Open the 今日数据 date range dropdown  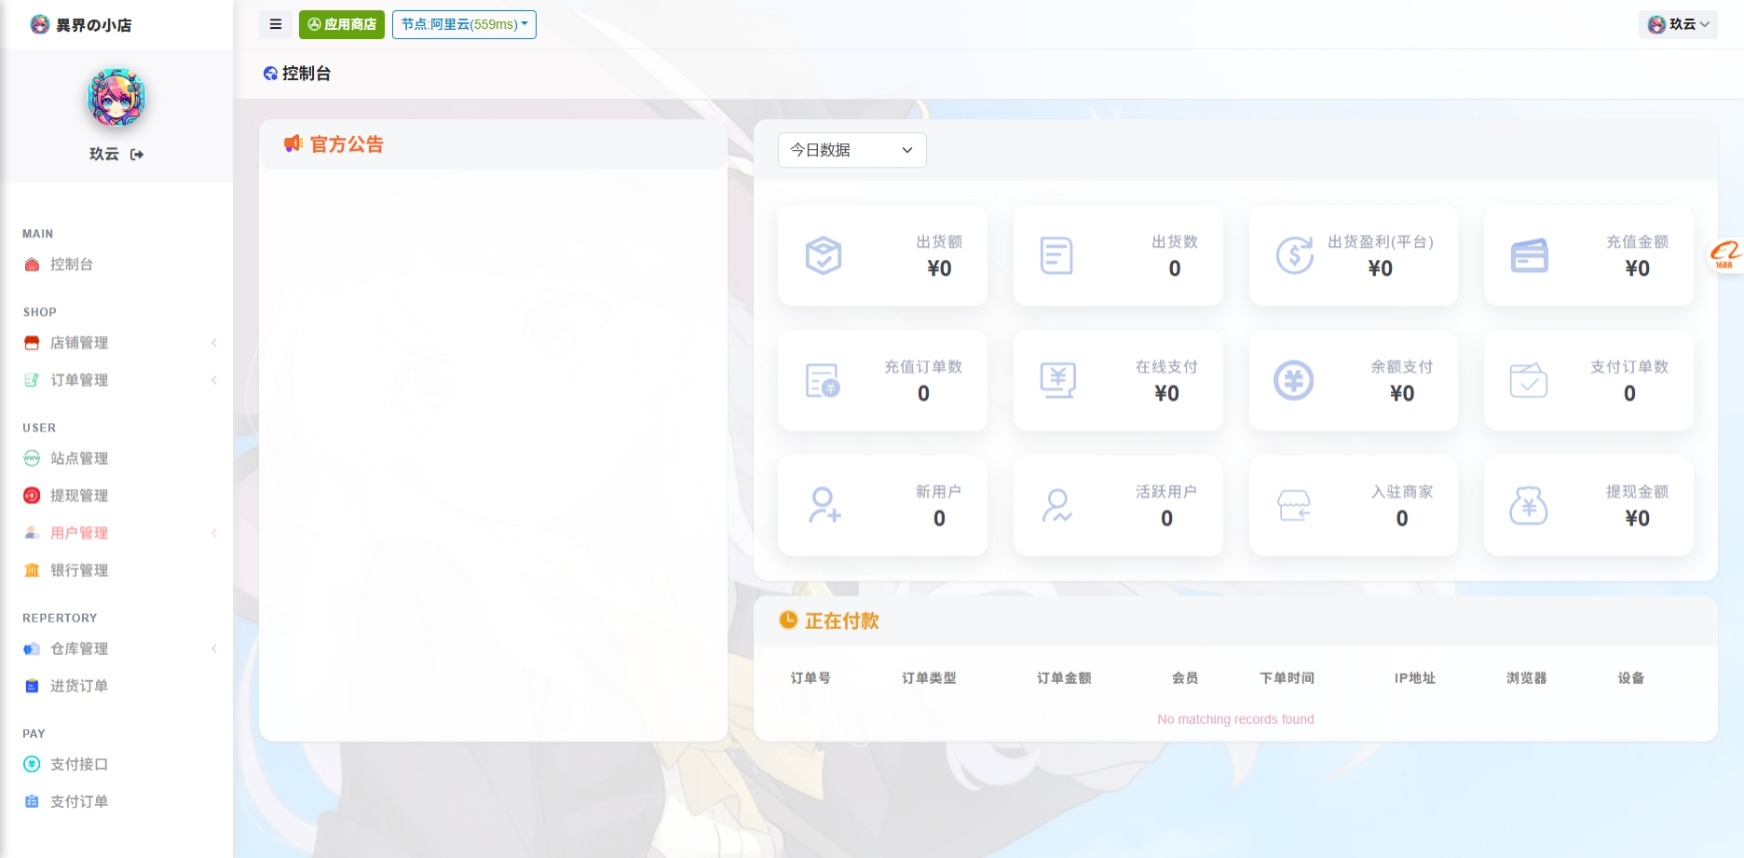pos(852,150)
